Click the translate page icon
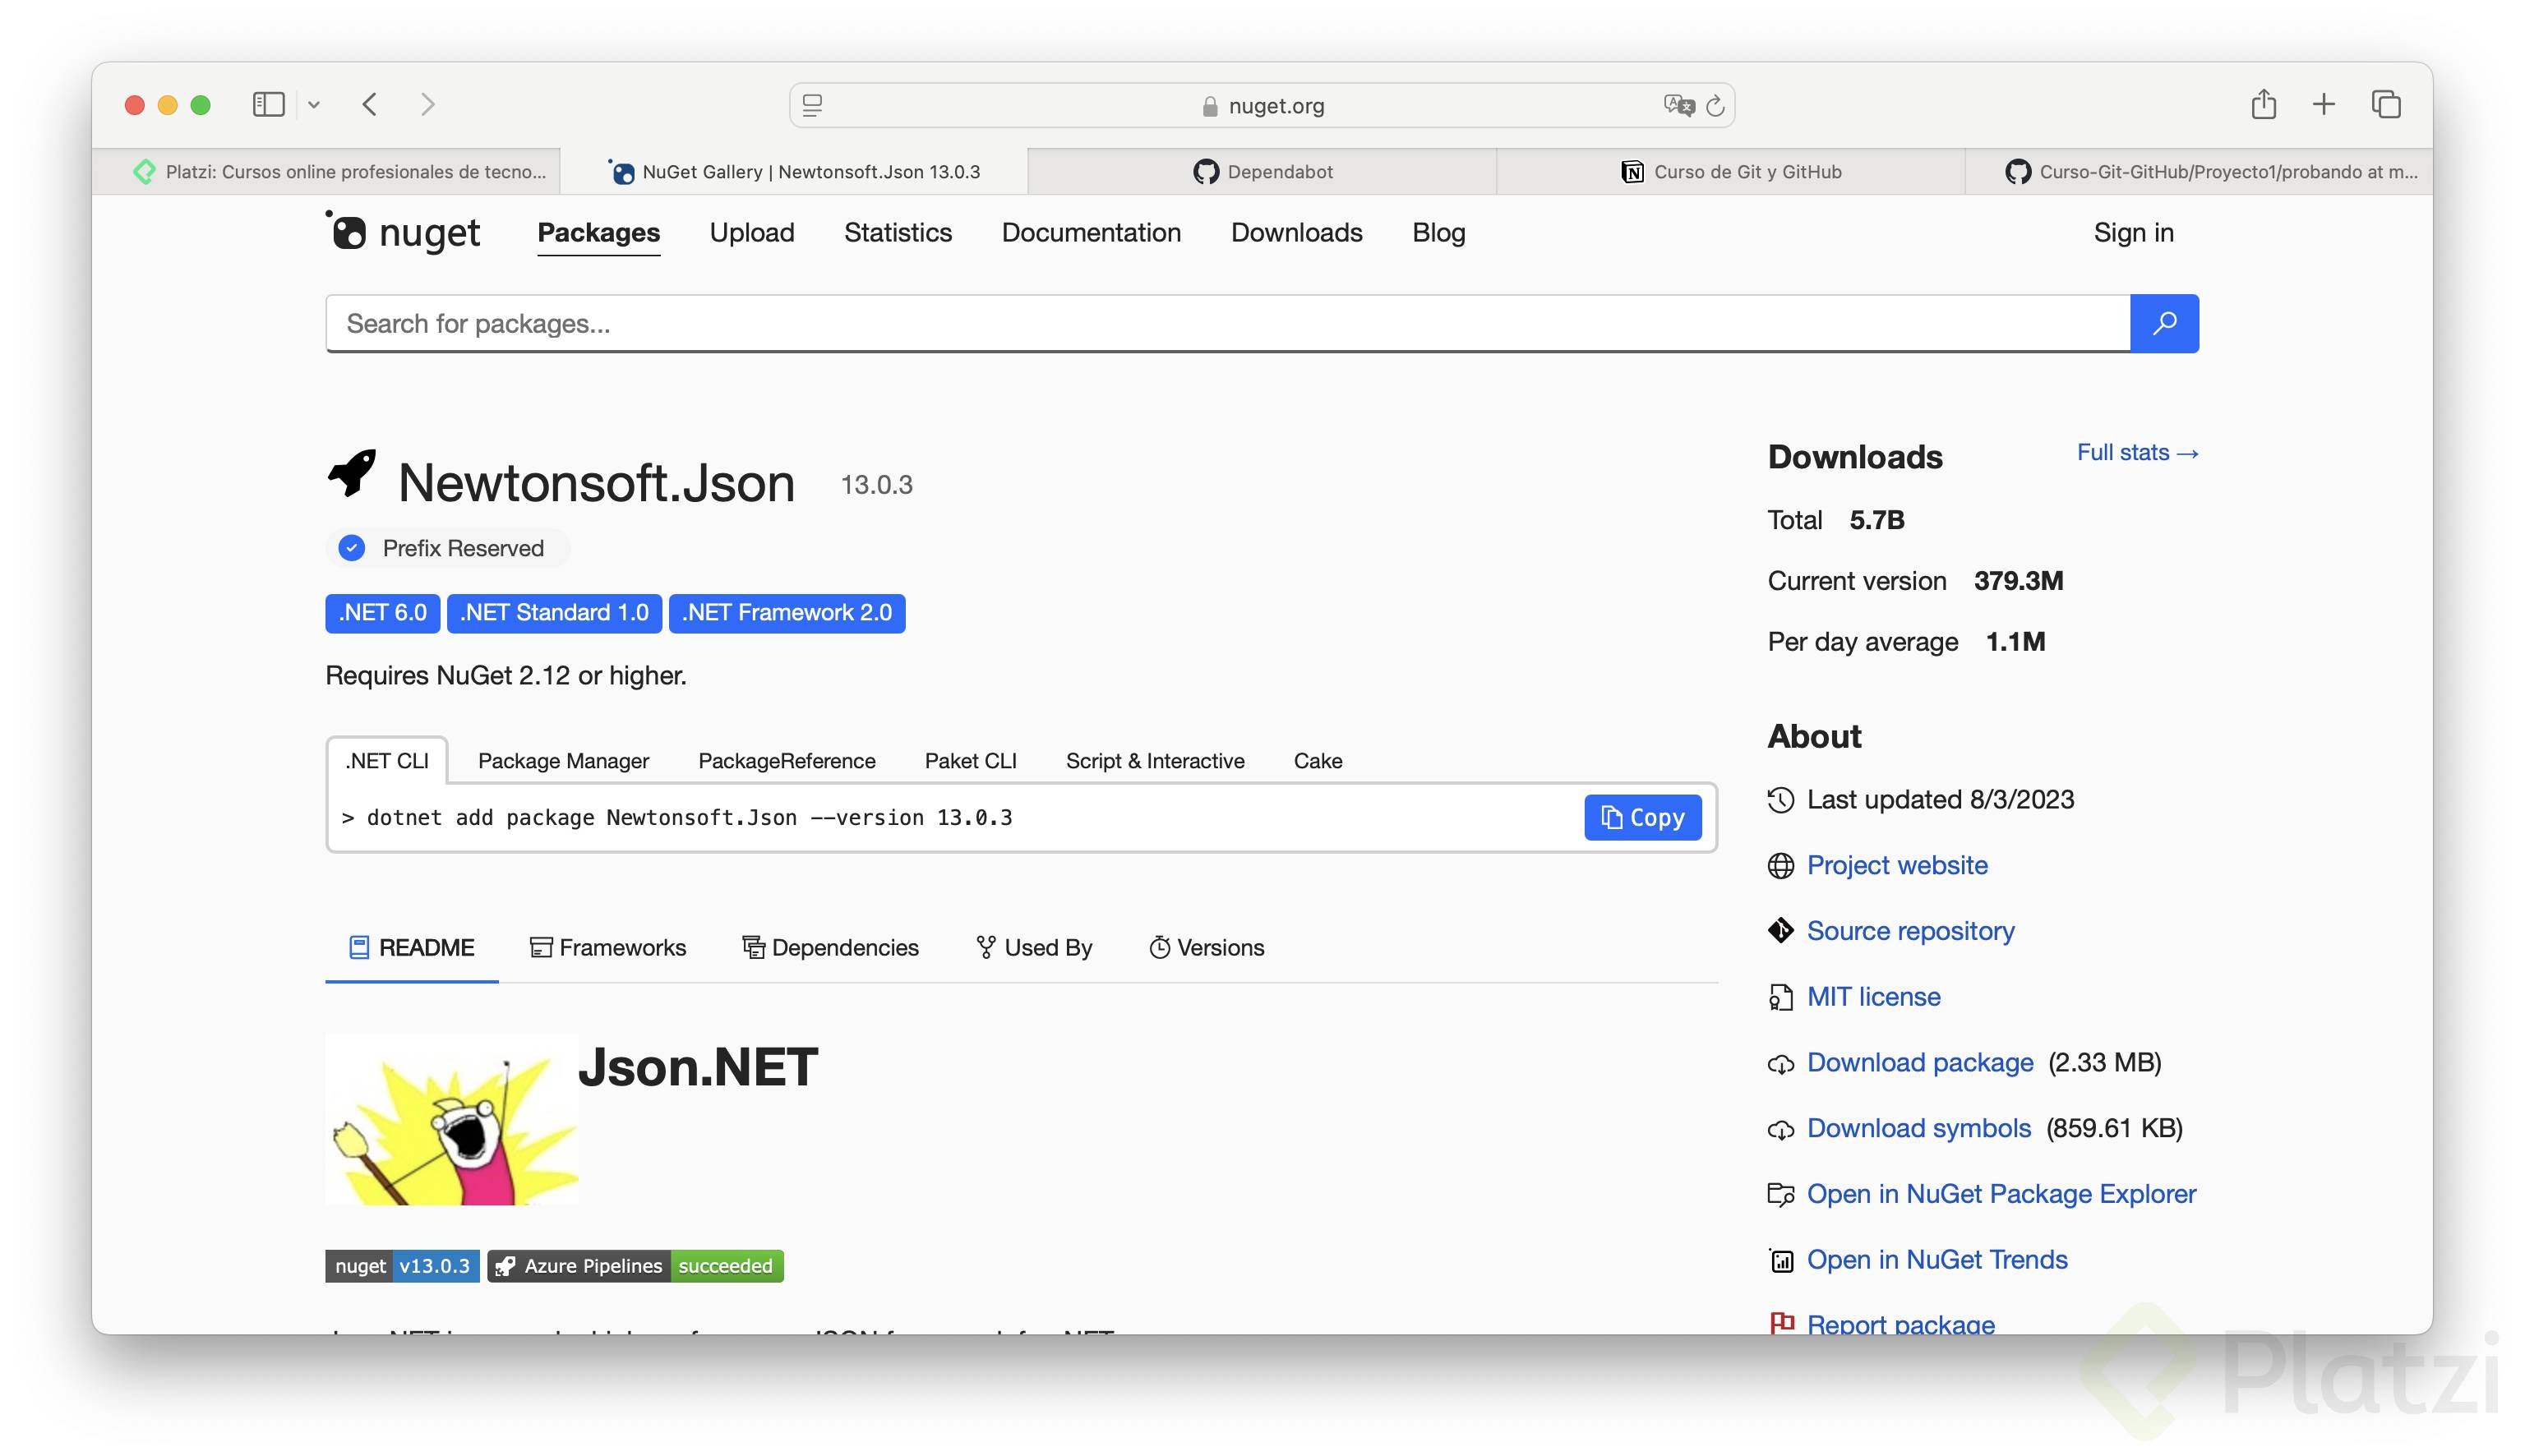The image size is (2525, 1456). click(x=1678, y=105)
